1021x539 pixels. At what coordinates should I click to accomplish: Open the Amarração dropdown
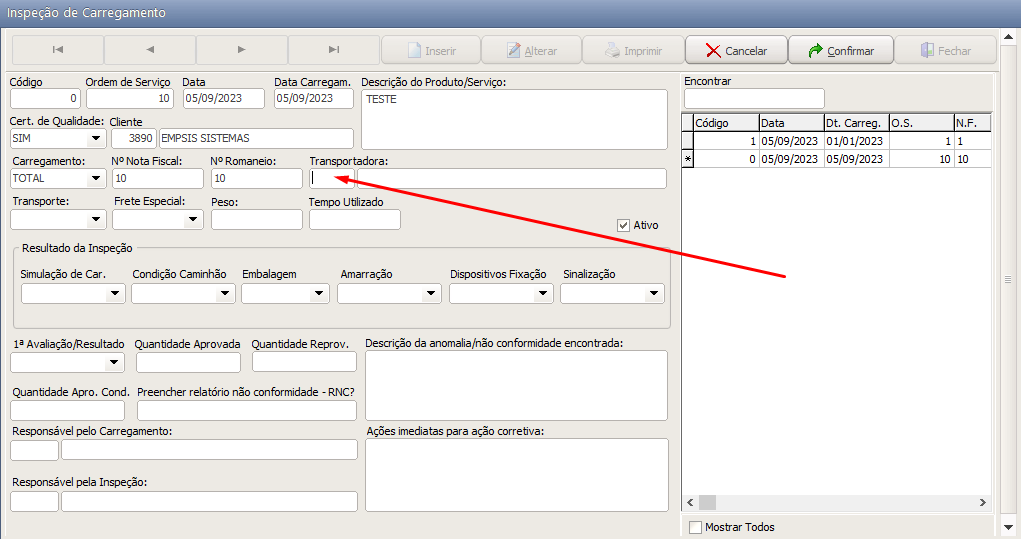tap(430, 293)
